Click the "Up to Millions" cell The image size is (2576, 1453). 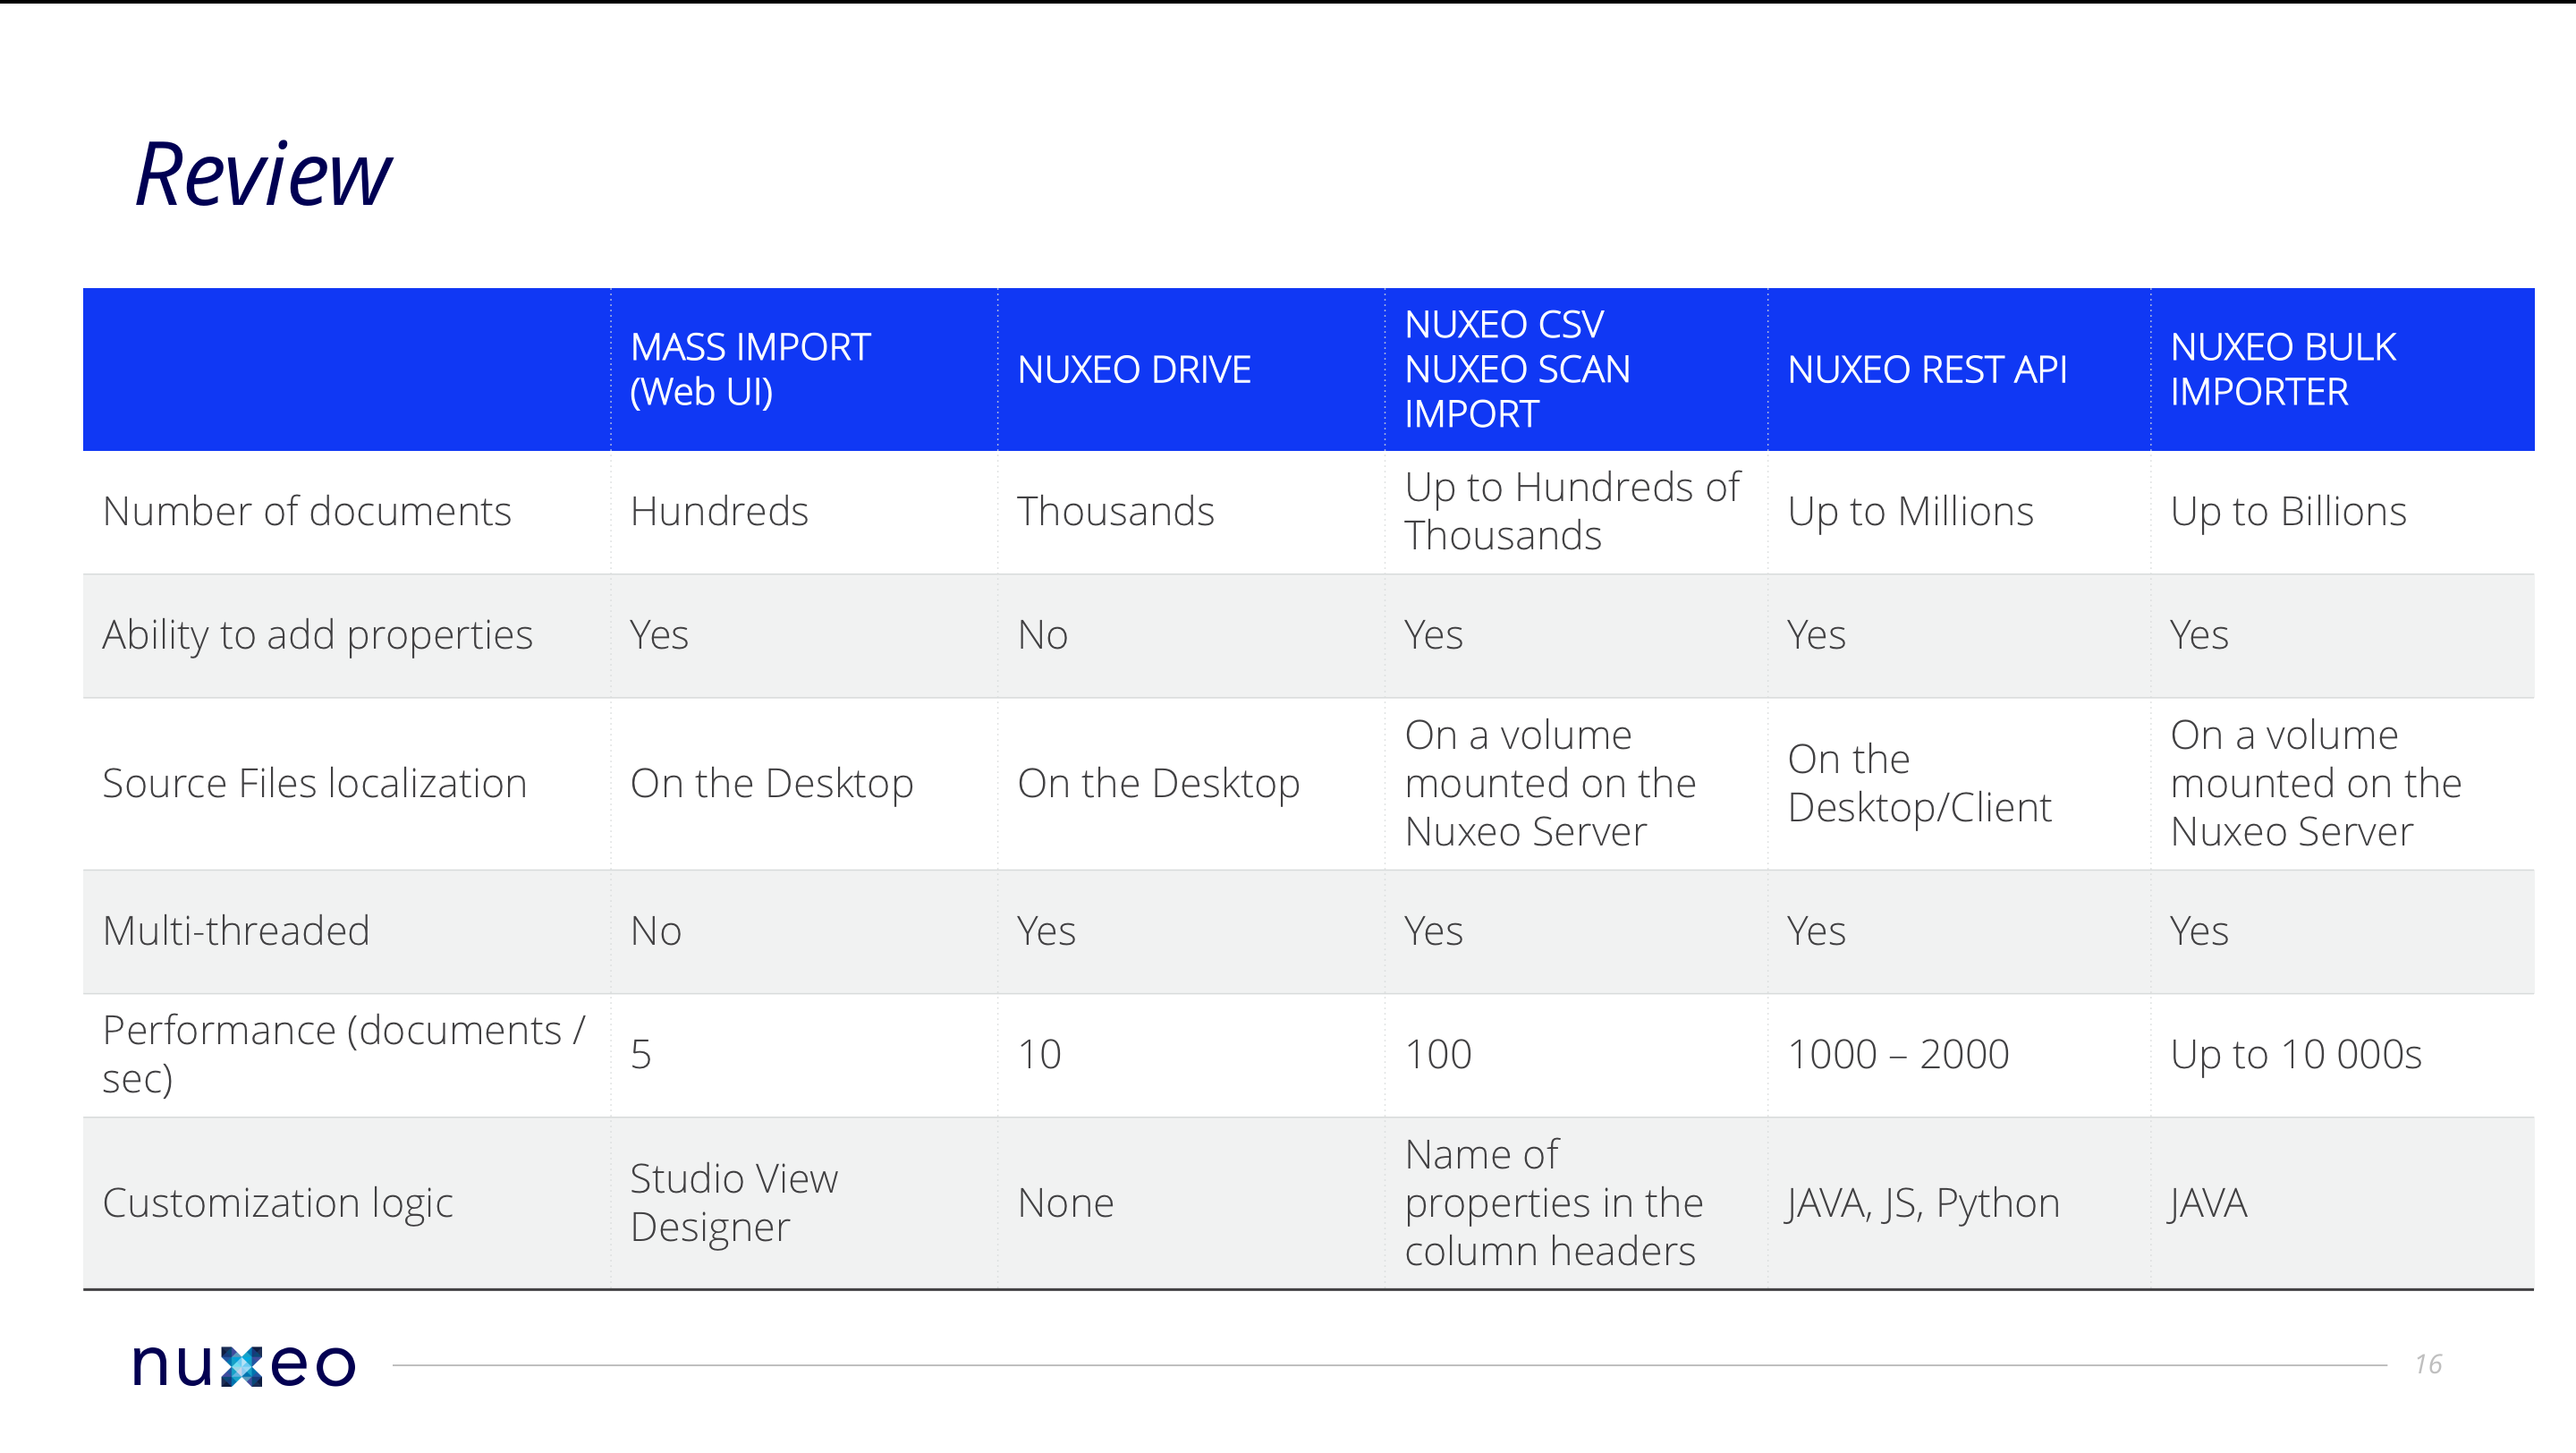[1910, 512]
